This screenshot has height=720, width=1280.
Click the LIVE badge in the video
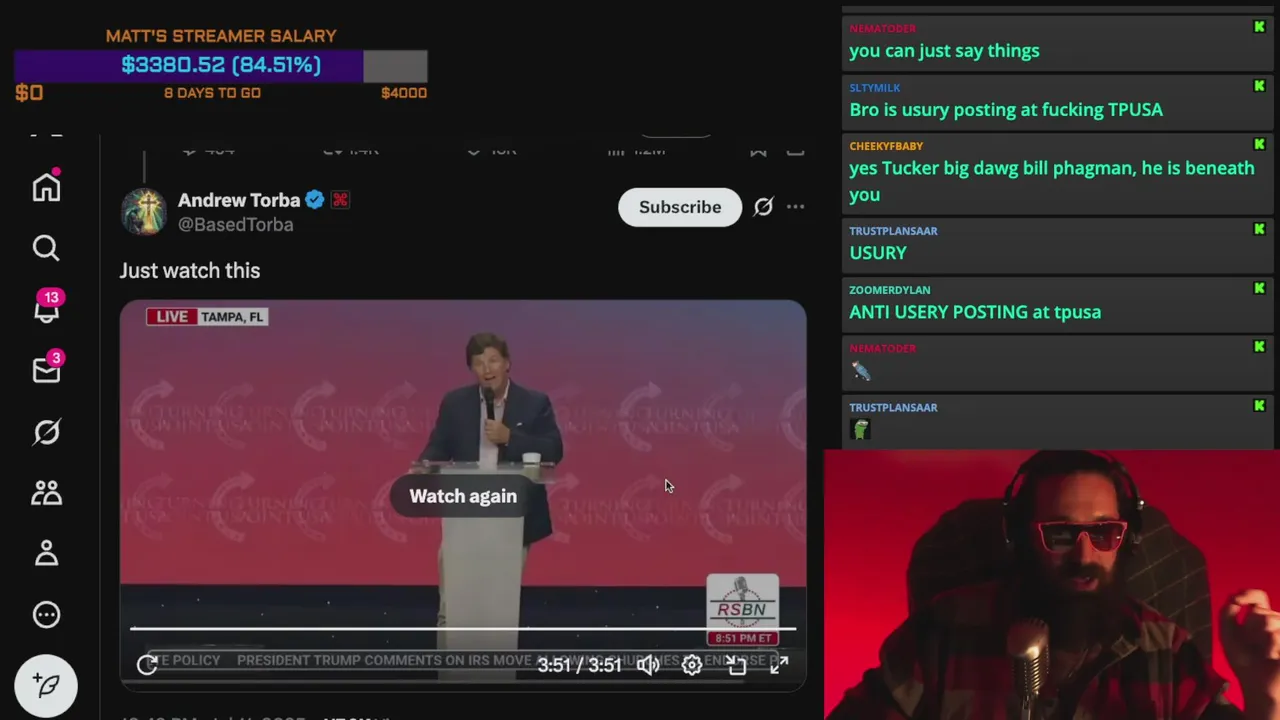click(x=170, y=317)
